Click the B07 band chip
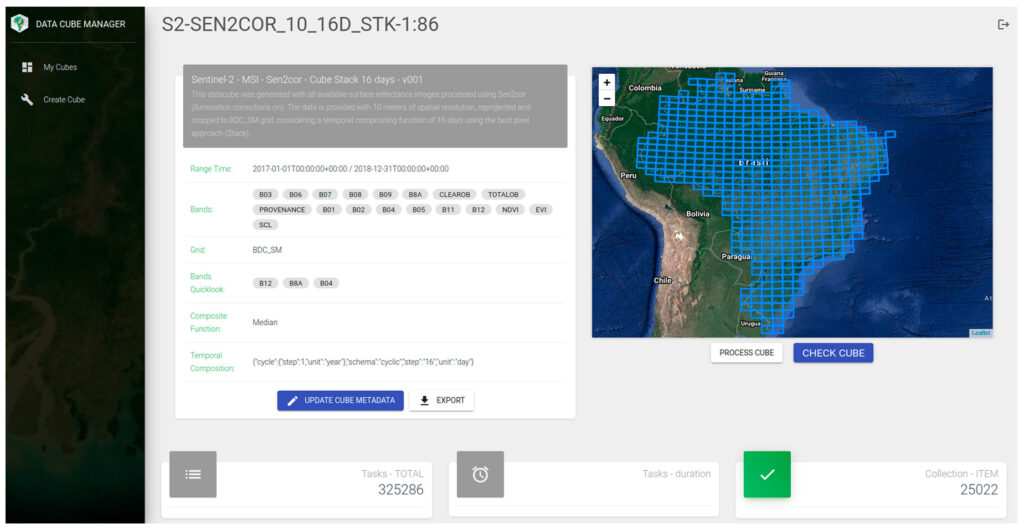Viewport: 1024px width, 529px height. click(x=325, y=195)
